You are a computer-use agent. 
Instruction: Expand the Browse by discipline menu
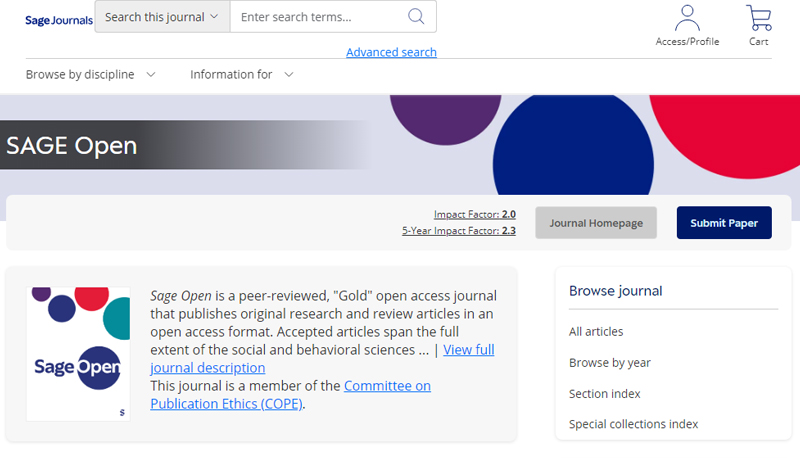(90, 74)
